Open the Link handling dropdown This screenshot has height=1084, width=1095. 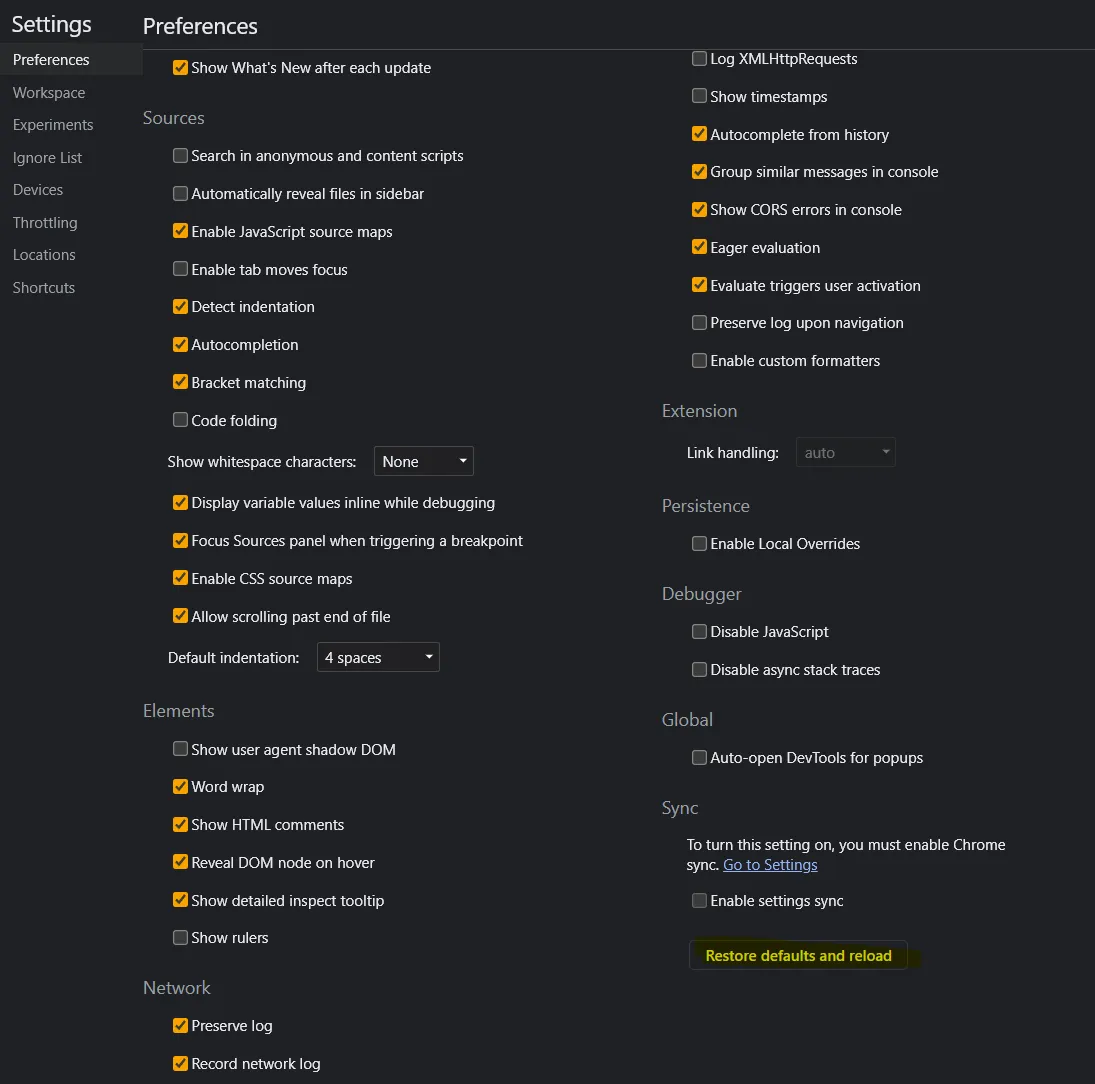pos(845,453)
